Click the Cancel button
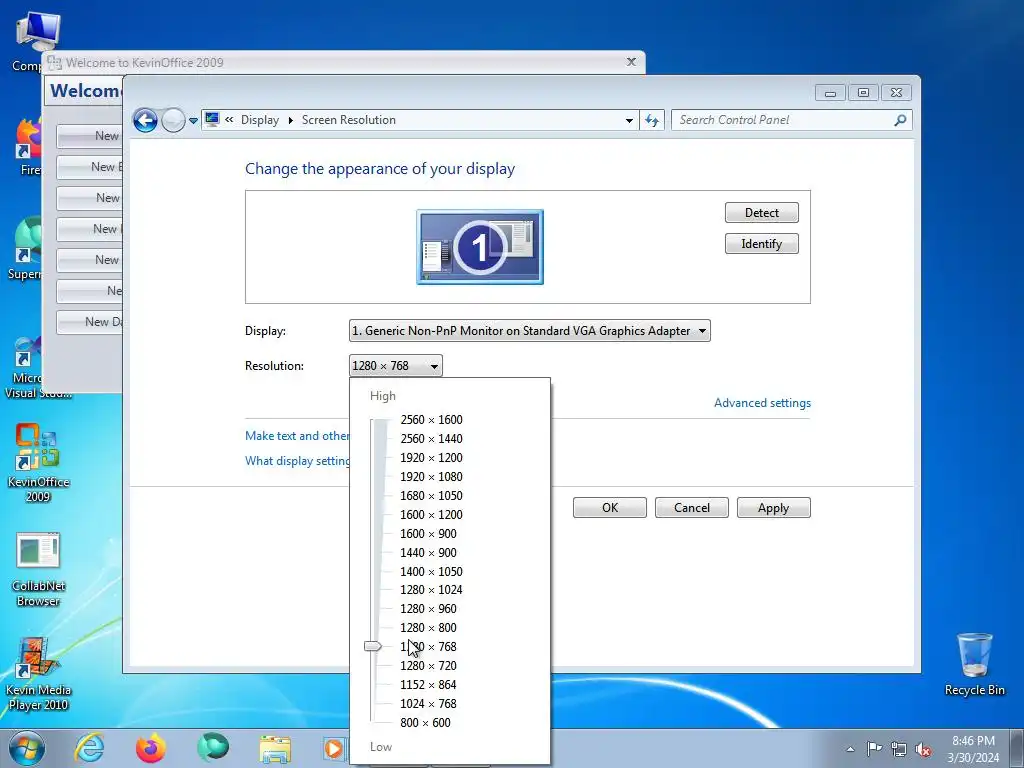 click(692, 508)
